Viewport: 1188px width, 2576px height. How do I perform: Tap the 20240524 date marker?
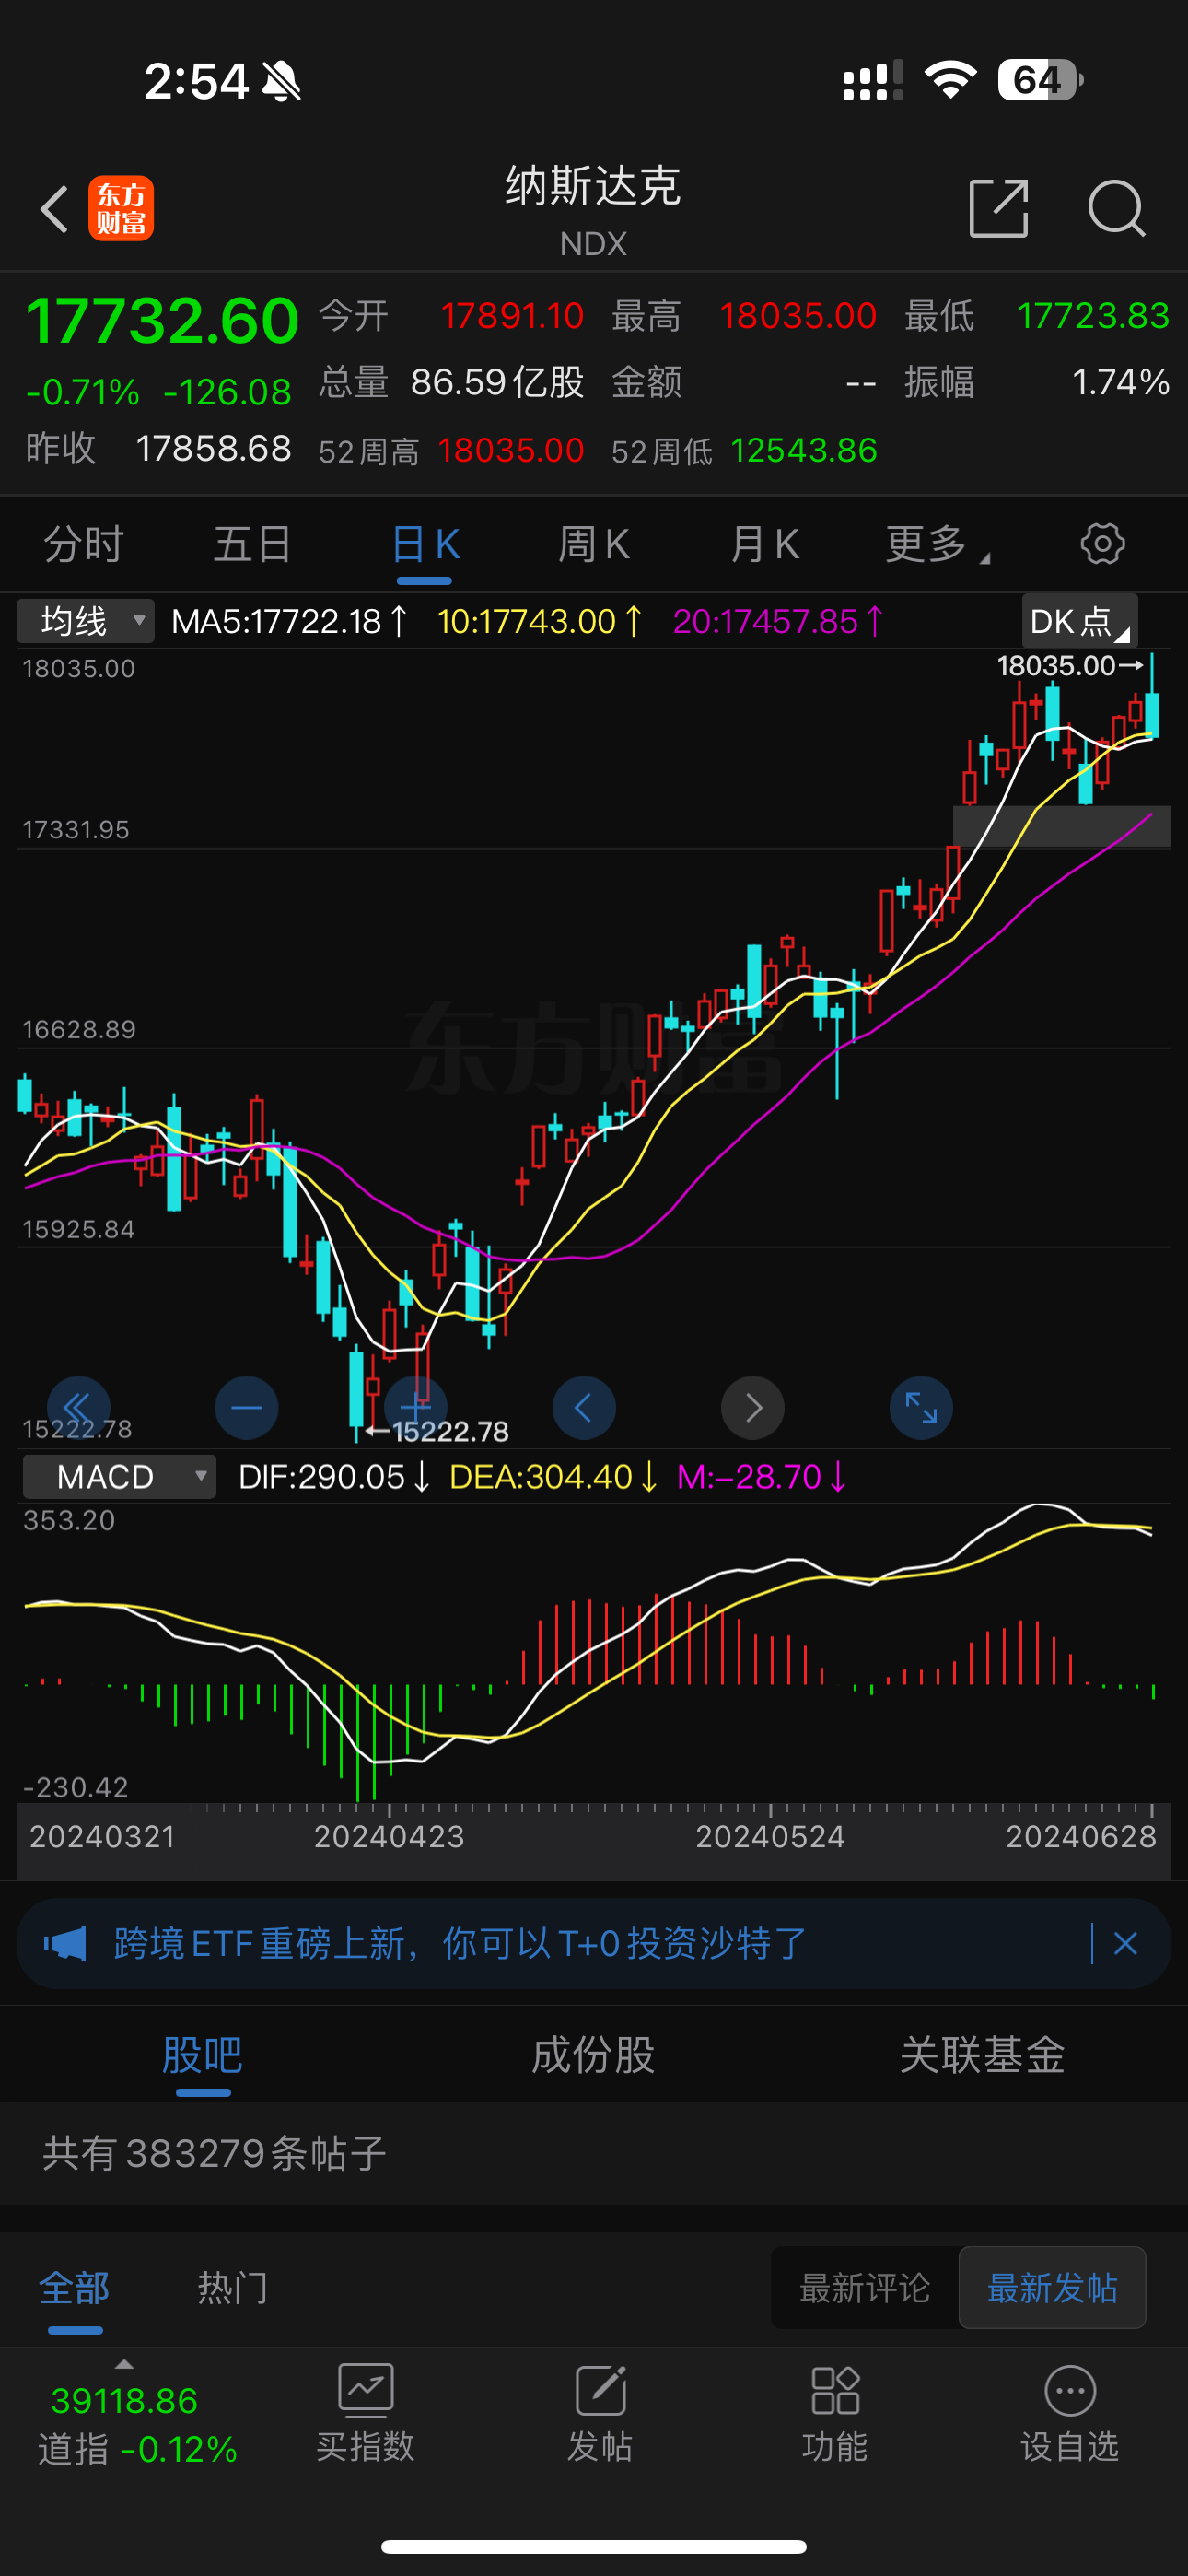770,1837
